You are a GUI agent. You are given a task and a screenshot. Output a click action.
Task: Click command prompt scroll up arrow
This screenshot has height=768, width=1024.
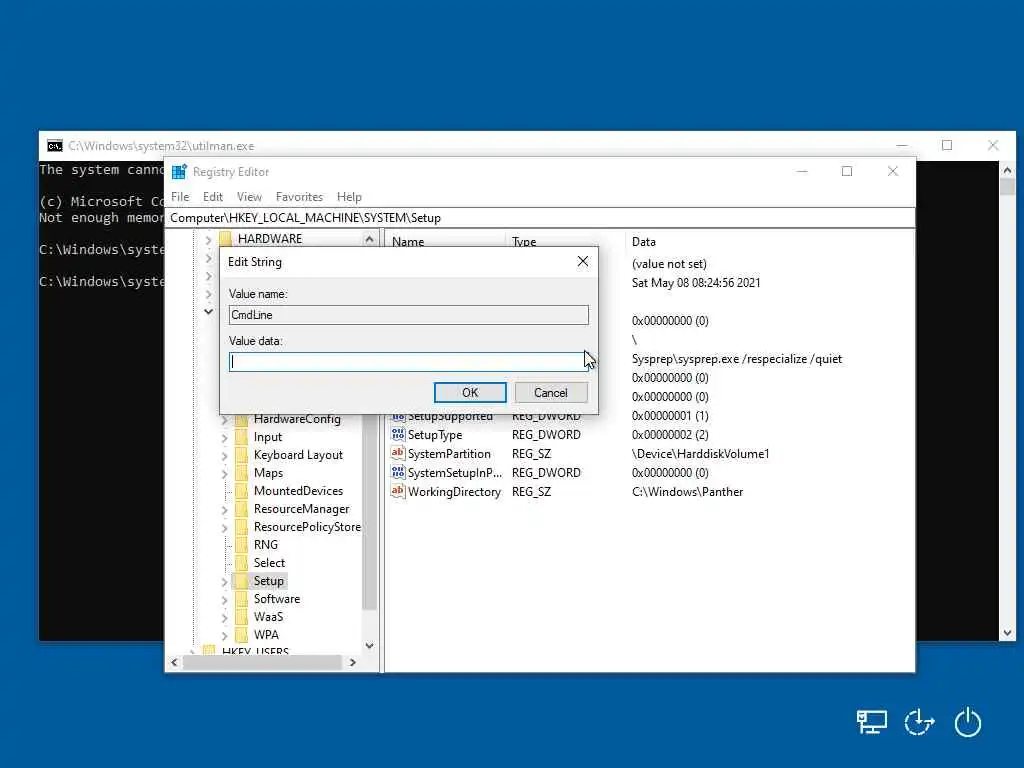coord(1007,170)
